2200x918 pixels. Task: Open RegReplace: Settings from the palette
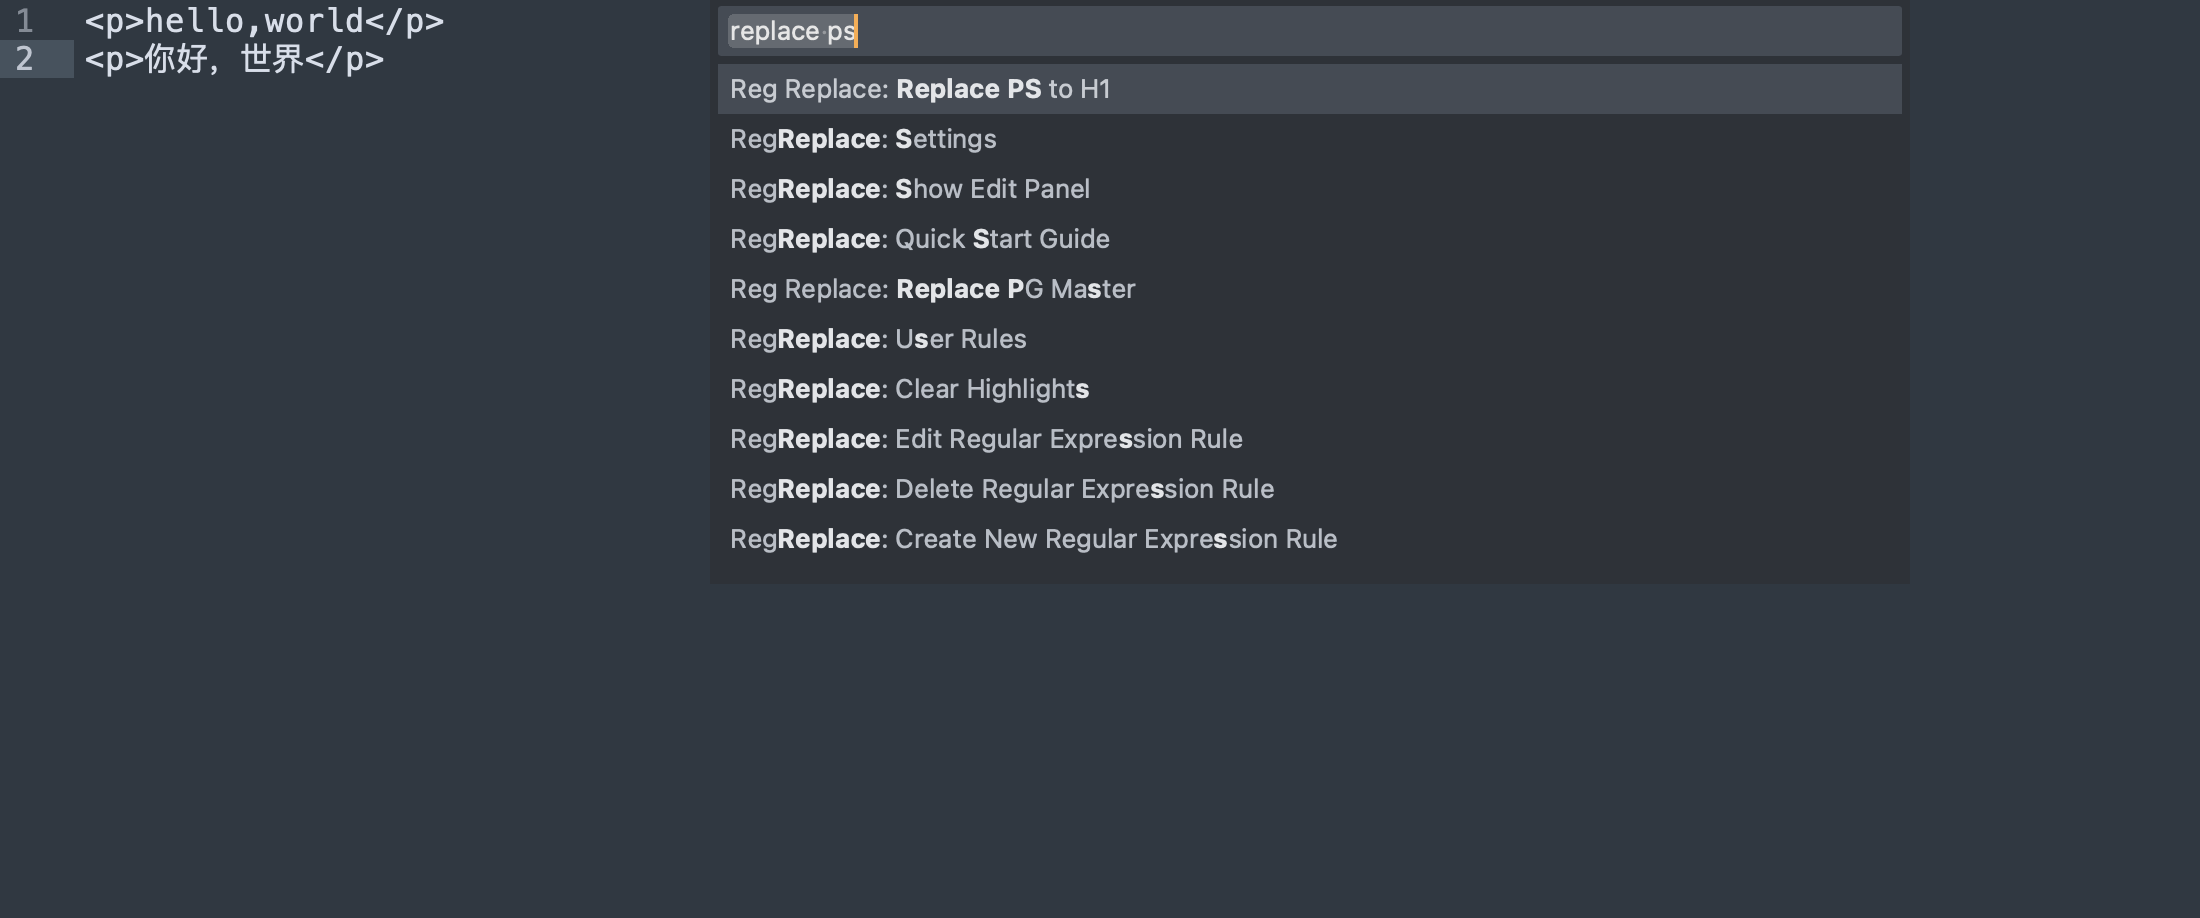pyautogui.click(x=863, y=139)
